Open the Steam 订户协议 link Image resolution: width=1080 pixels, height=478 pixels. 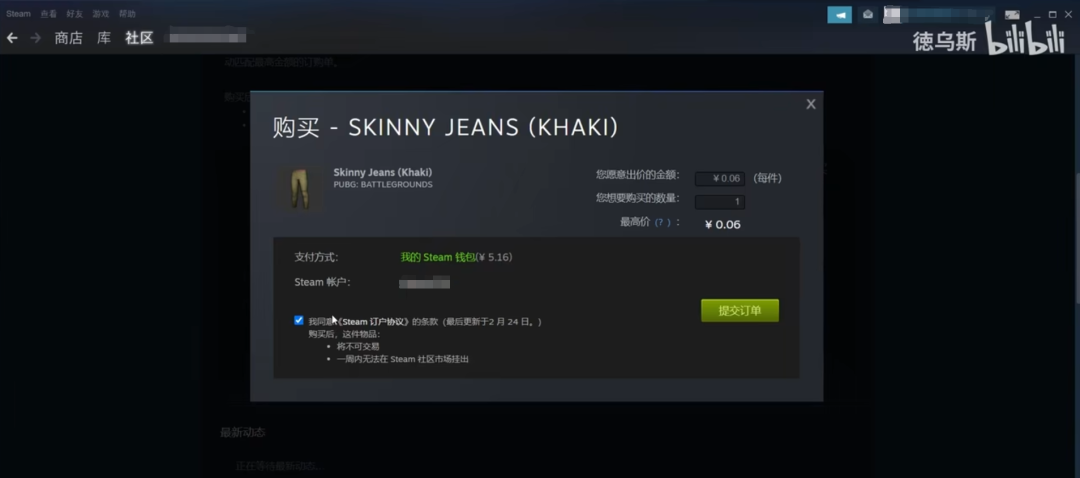[374, 322]
